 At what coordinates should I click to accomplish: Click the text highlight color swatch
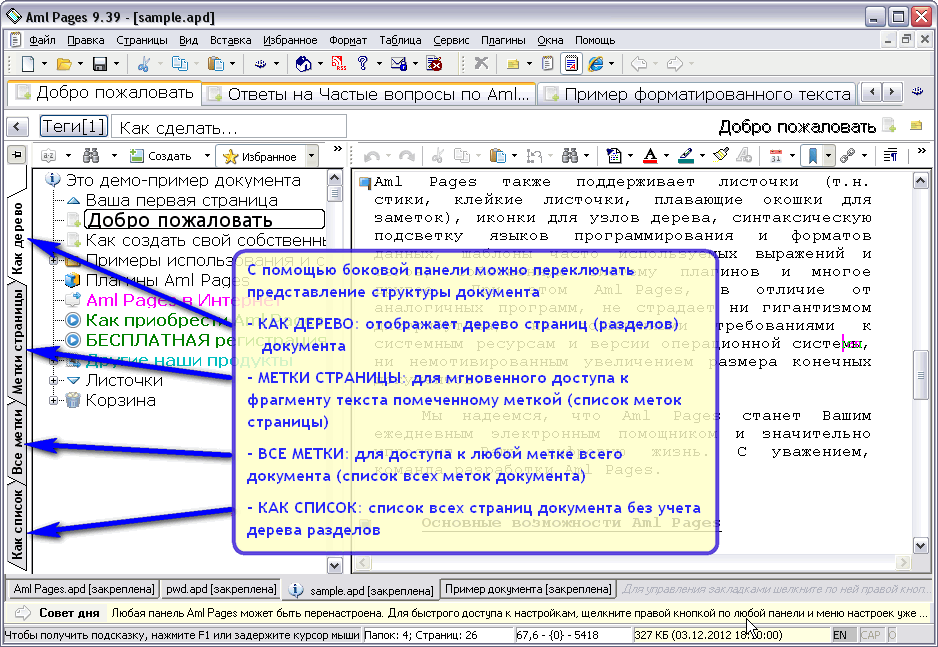point(686,156)
